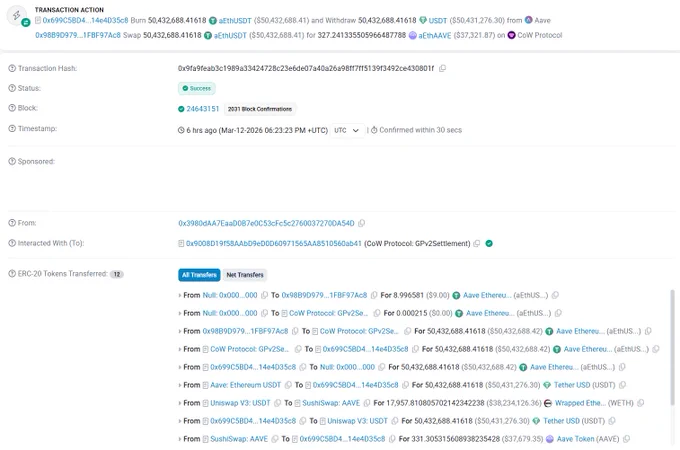The image size is (680, 450).
Task: Click the help icon beside From
Action: click(12, 223)
